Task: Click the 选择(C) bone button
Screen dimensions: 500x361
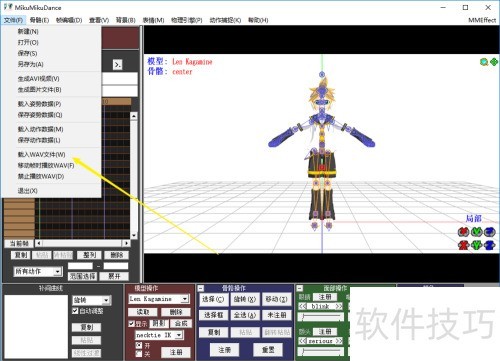Action: 213,299
